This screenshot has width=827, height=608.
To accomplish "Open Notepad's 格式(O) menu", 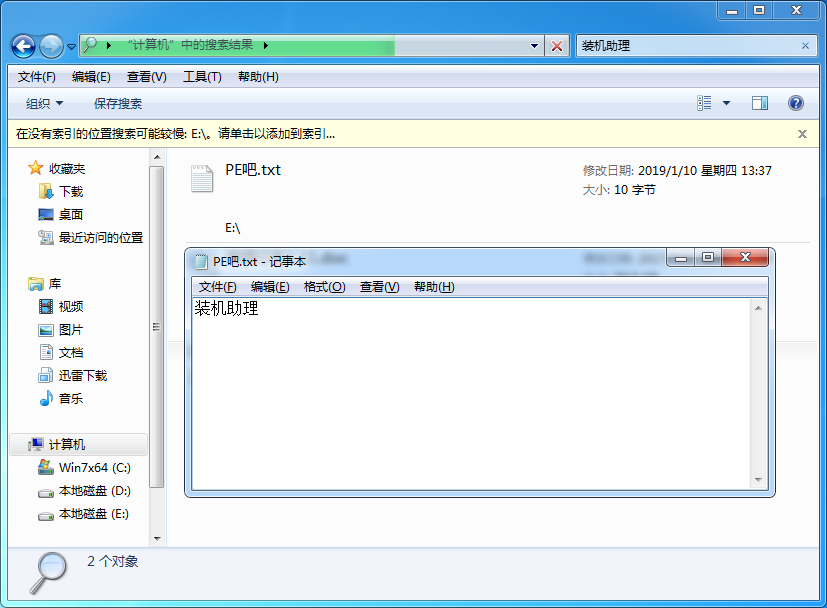I will [x=324, y=287].
